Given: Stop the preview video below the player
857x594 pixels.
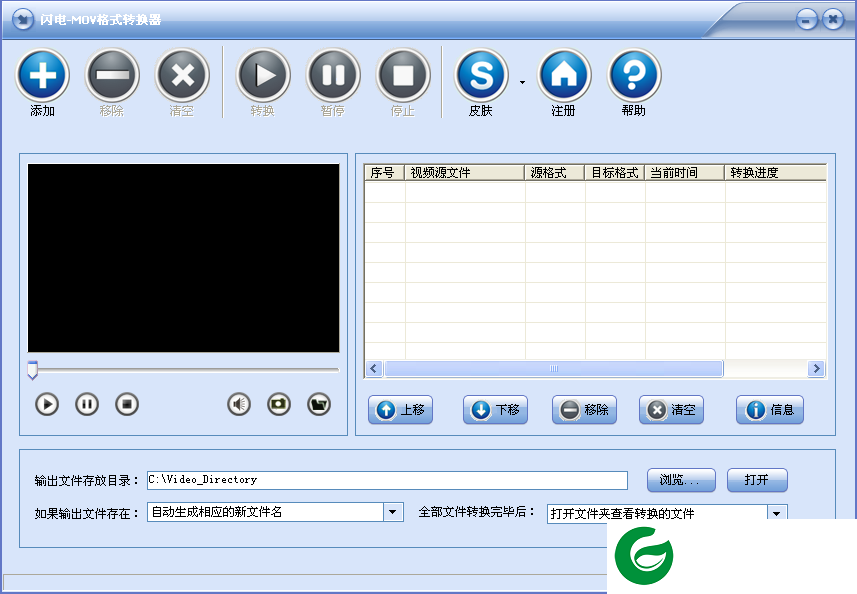Looking at the screenshot, I should [x=127, y=404].
